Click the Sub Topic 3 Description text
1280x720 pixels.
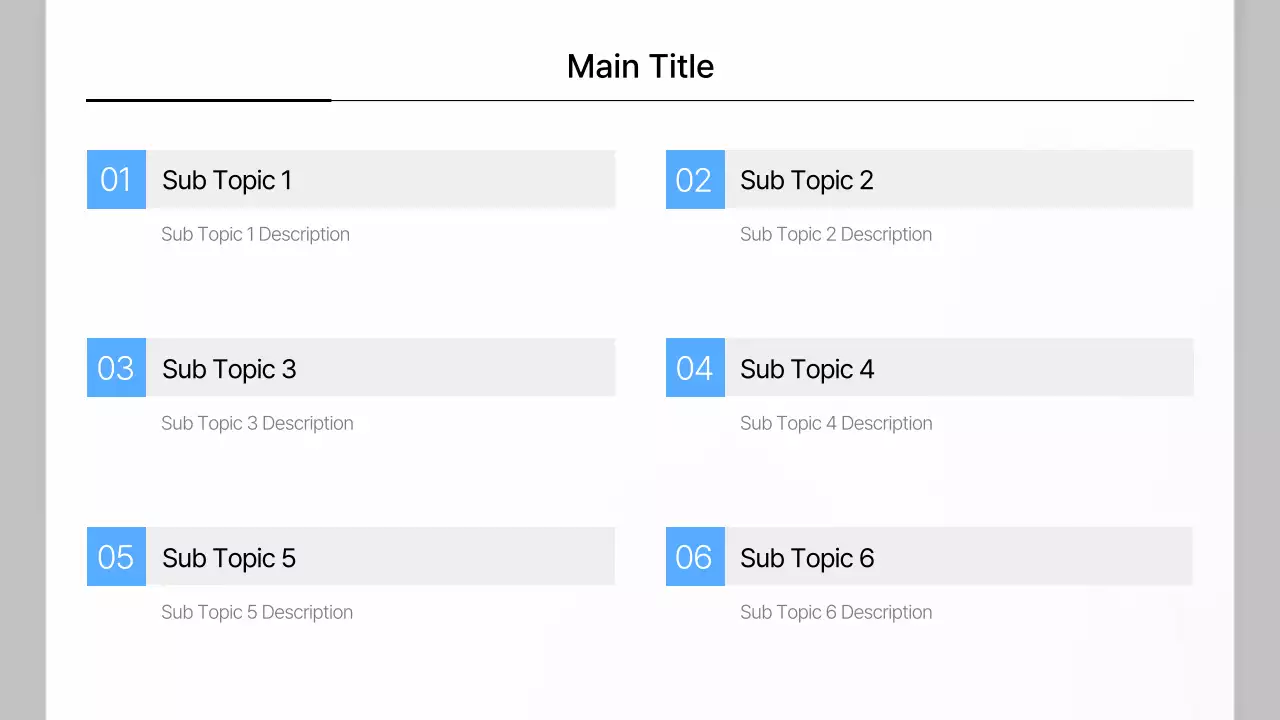(x=257, y=423)
